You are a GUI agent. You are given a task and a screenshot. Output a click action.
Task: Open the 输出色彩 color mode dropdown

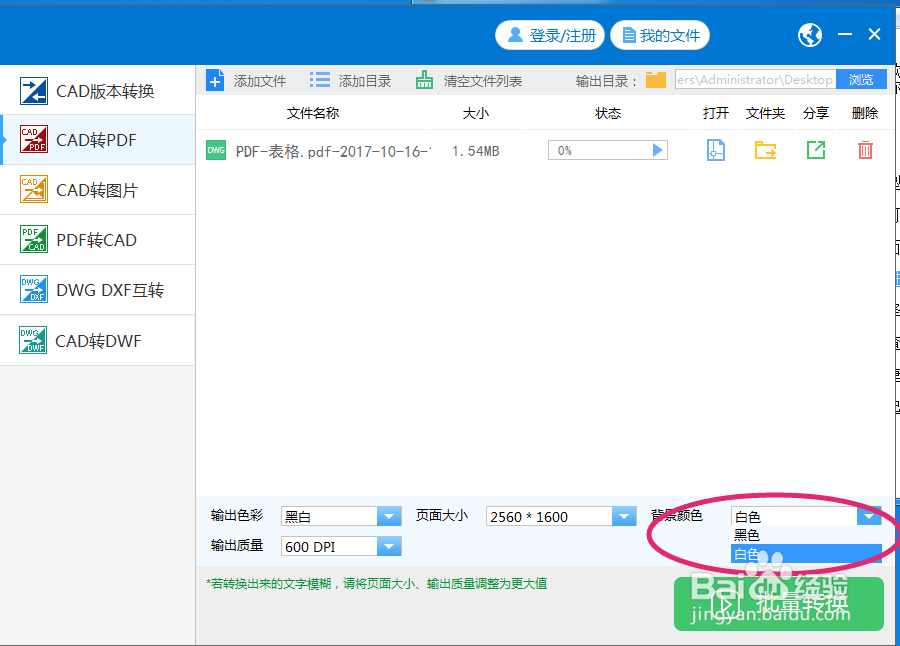388,516
